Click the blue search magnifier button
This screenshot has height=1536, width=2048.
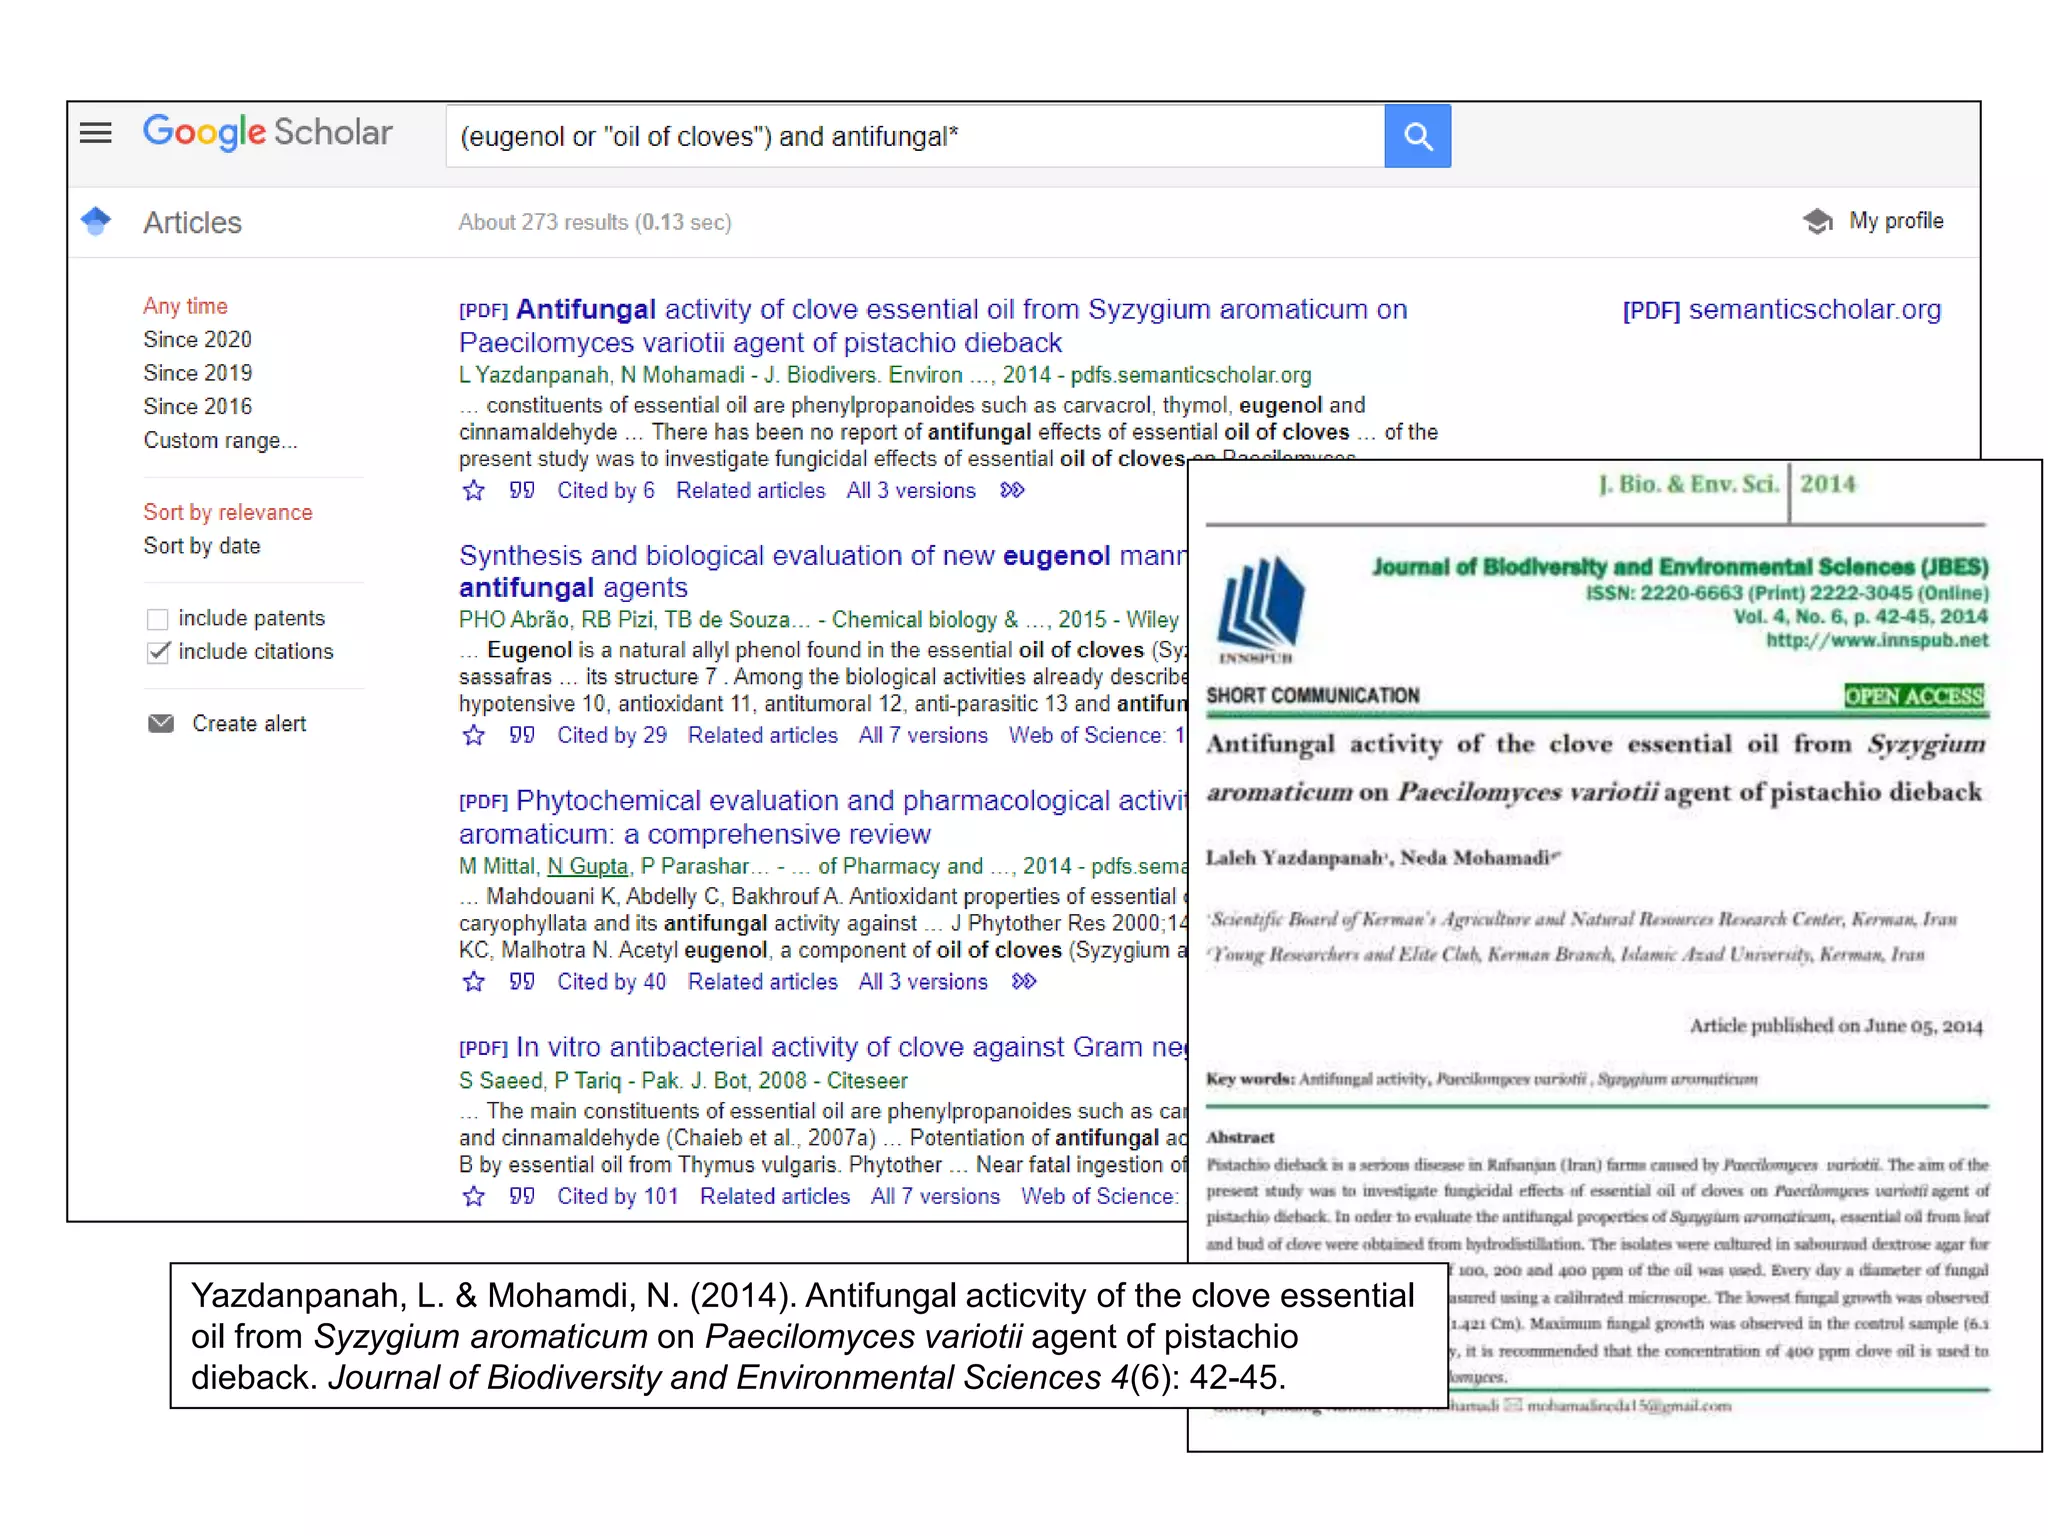pos(1417,136)
